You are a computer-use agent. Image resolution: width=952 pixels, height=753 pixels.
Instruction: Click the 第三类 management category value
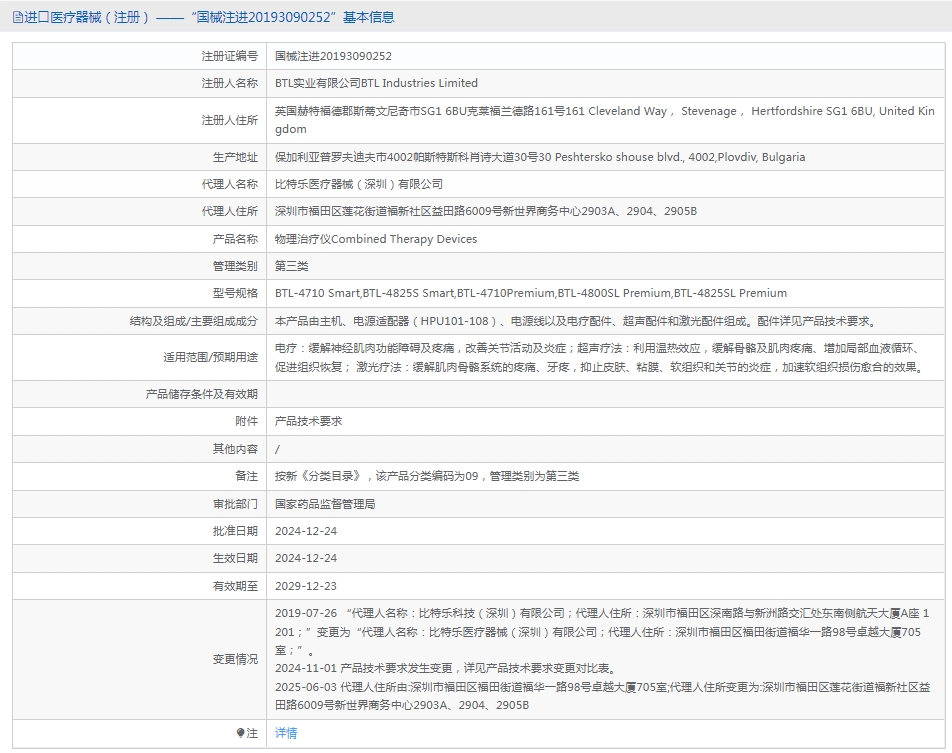pyautogui.click(x=292, y=266)
